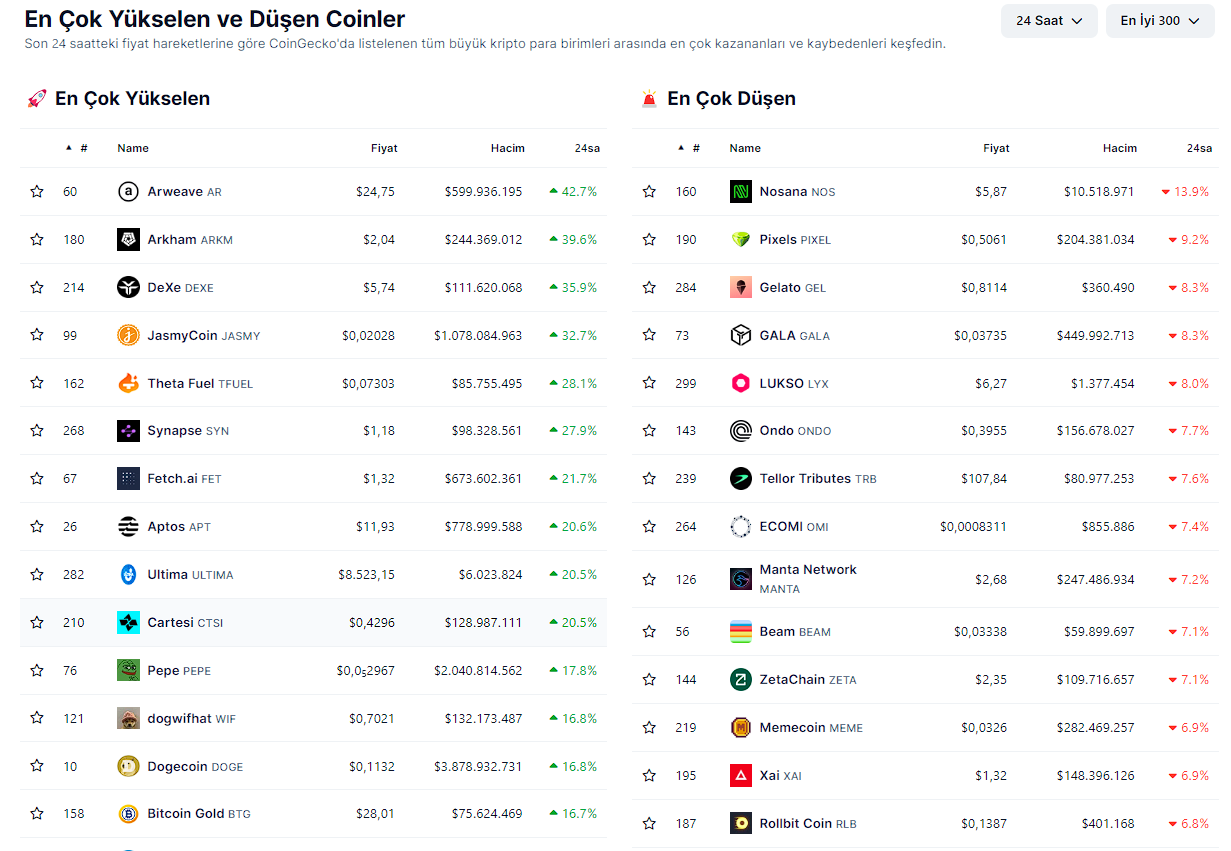This screenshot has width=1231, height=851.
Task: Sort losers by 24sa column header
Action: 1199,148
